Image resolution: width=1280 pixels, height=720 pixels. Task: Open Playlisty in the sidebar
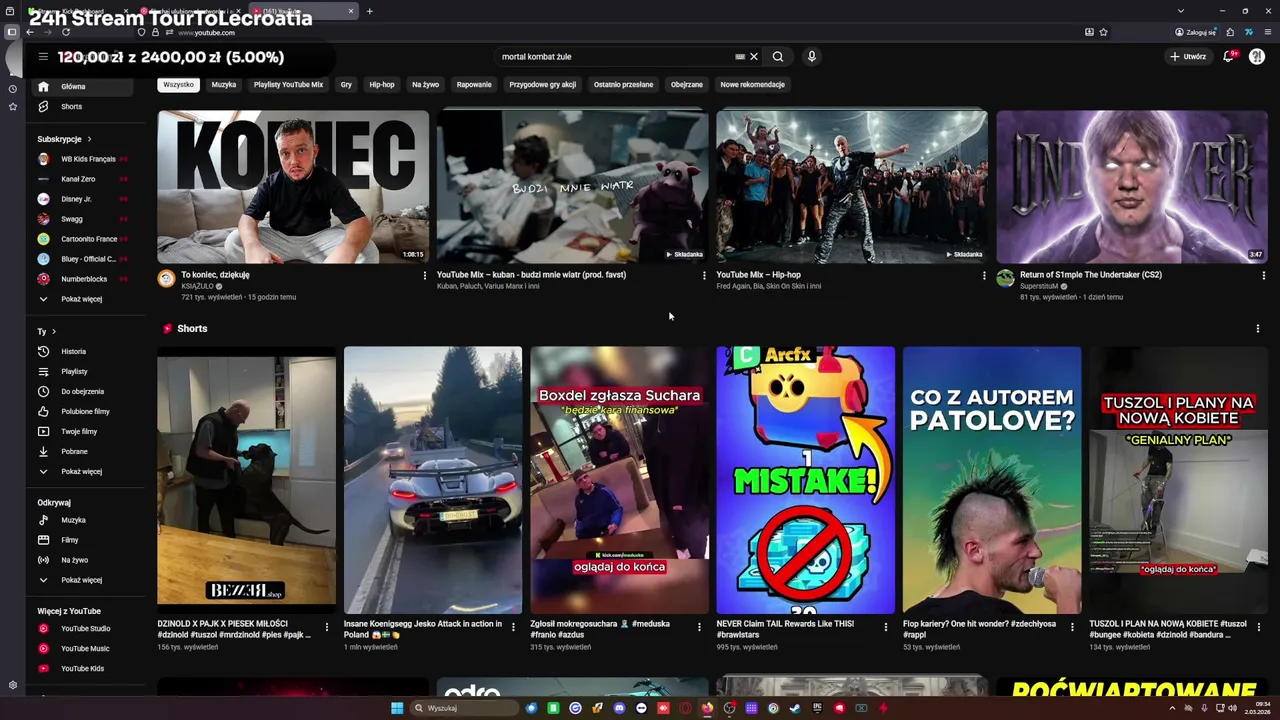click(x=80, y=372)
